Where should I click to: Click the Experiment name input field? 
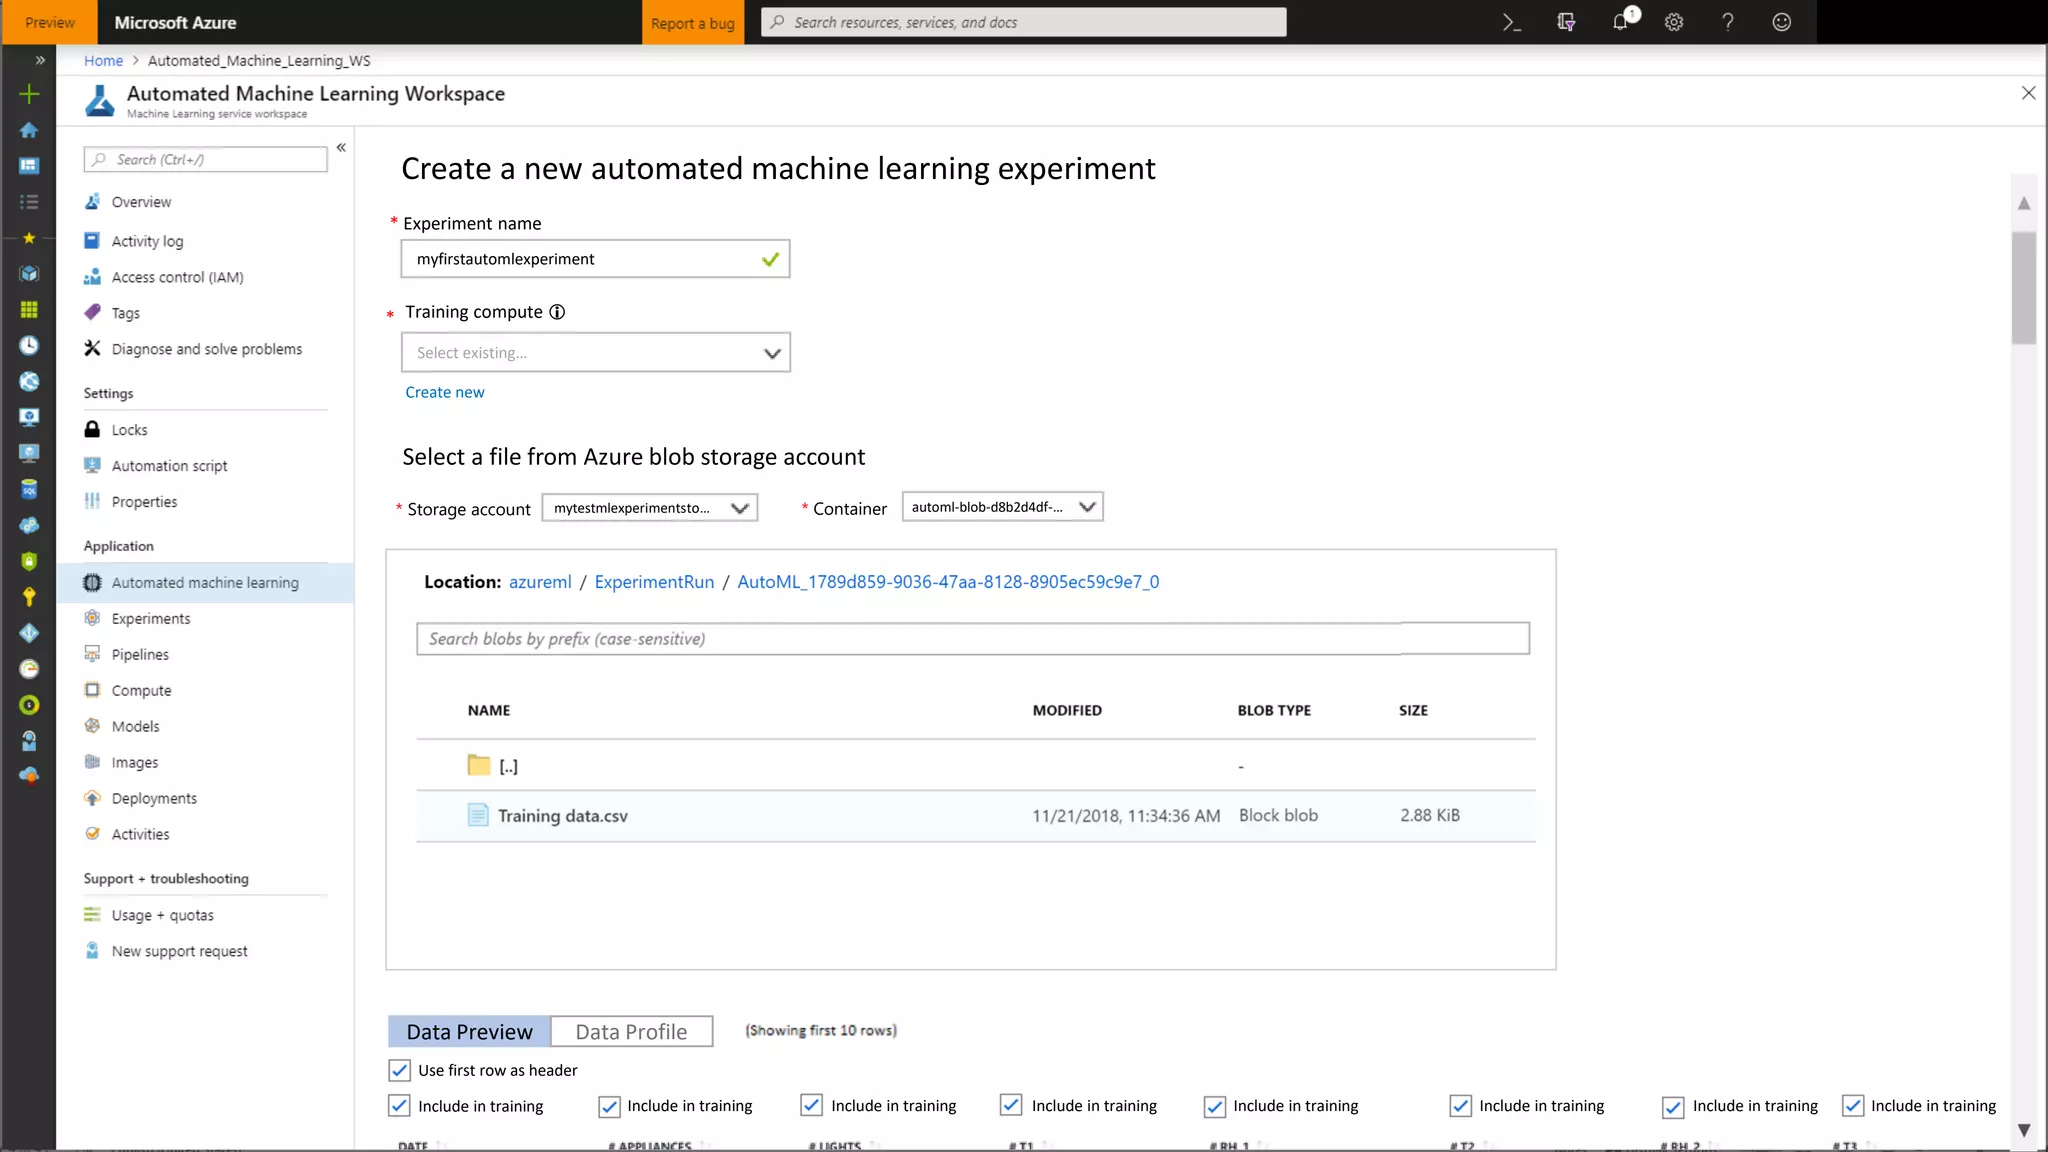(x=595, y=259)
